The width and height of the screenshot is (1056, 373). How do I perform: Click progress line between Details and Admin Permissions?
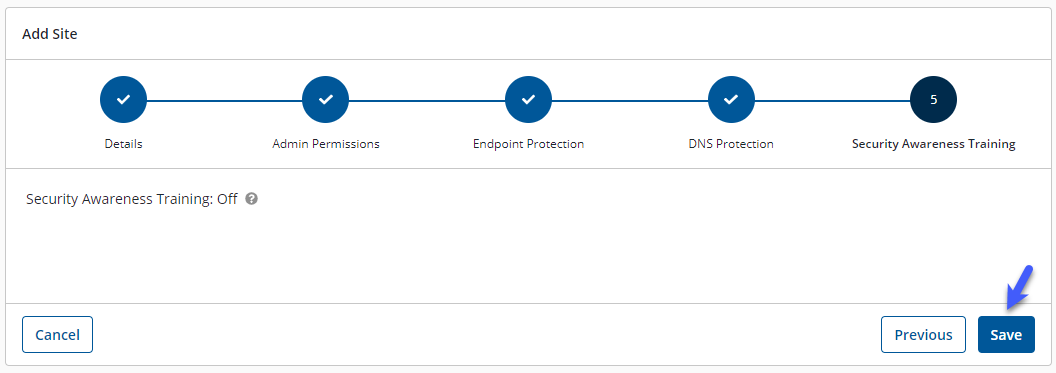[225, 100]
